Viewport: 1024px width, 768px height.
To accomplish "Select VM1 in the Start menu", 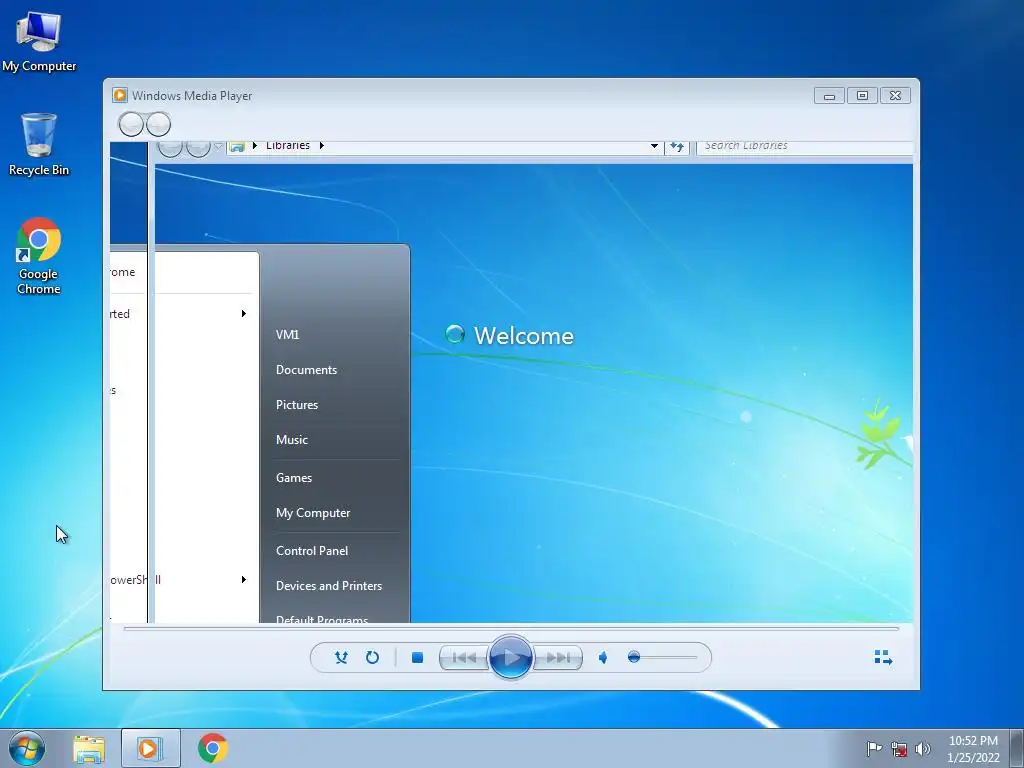I will (x=287, y=335).
